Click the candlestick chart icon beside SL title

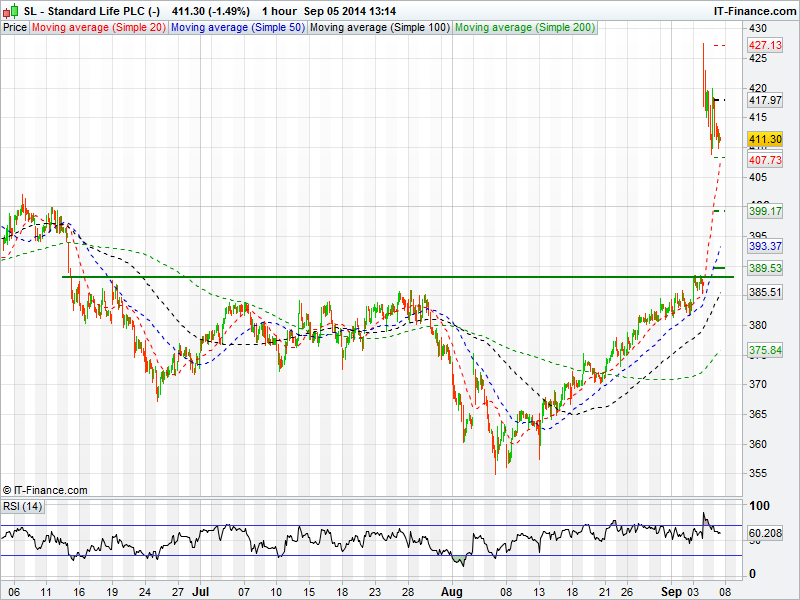tap(11, 10)
